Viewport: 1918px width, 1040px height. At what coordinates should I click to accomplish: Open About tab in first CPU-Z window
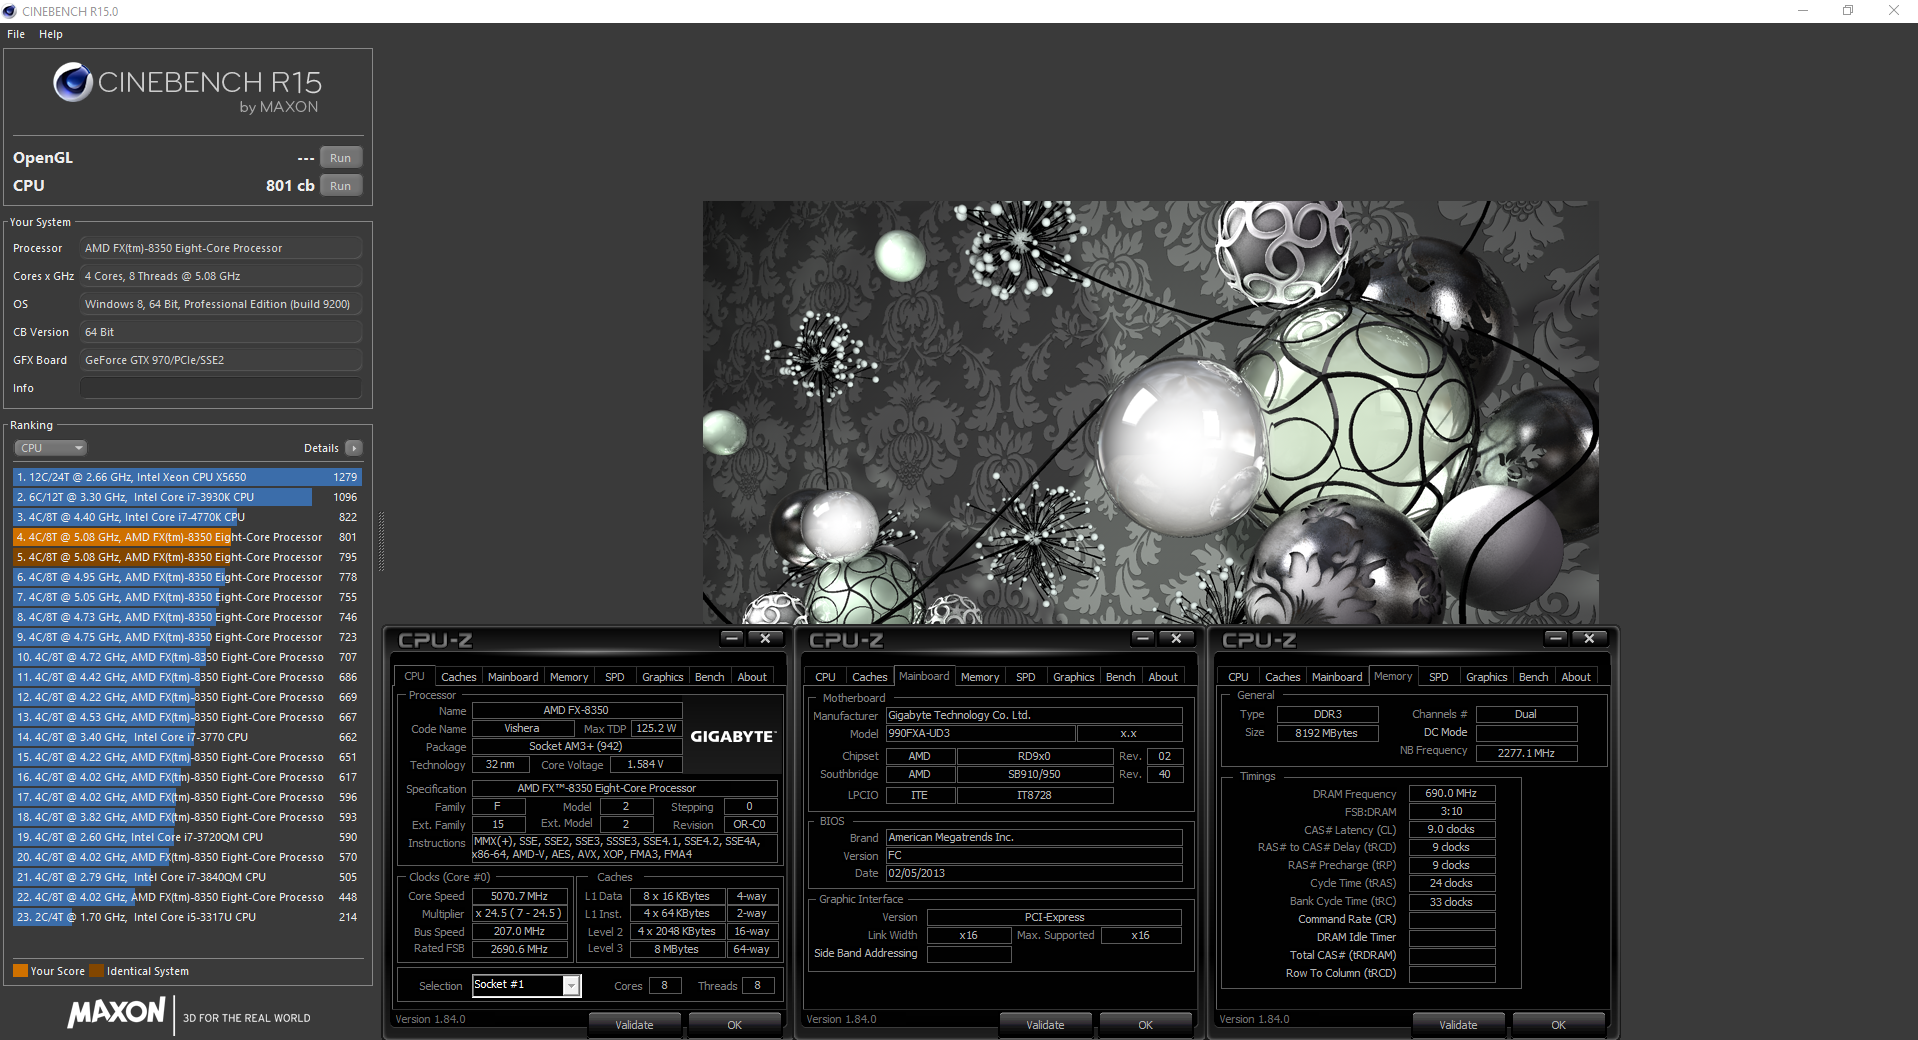(x=752, y=677)
